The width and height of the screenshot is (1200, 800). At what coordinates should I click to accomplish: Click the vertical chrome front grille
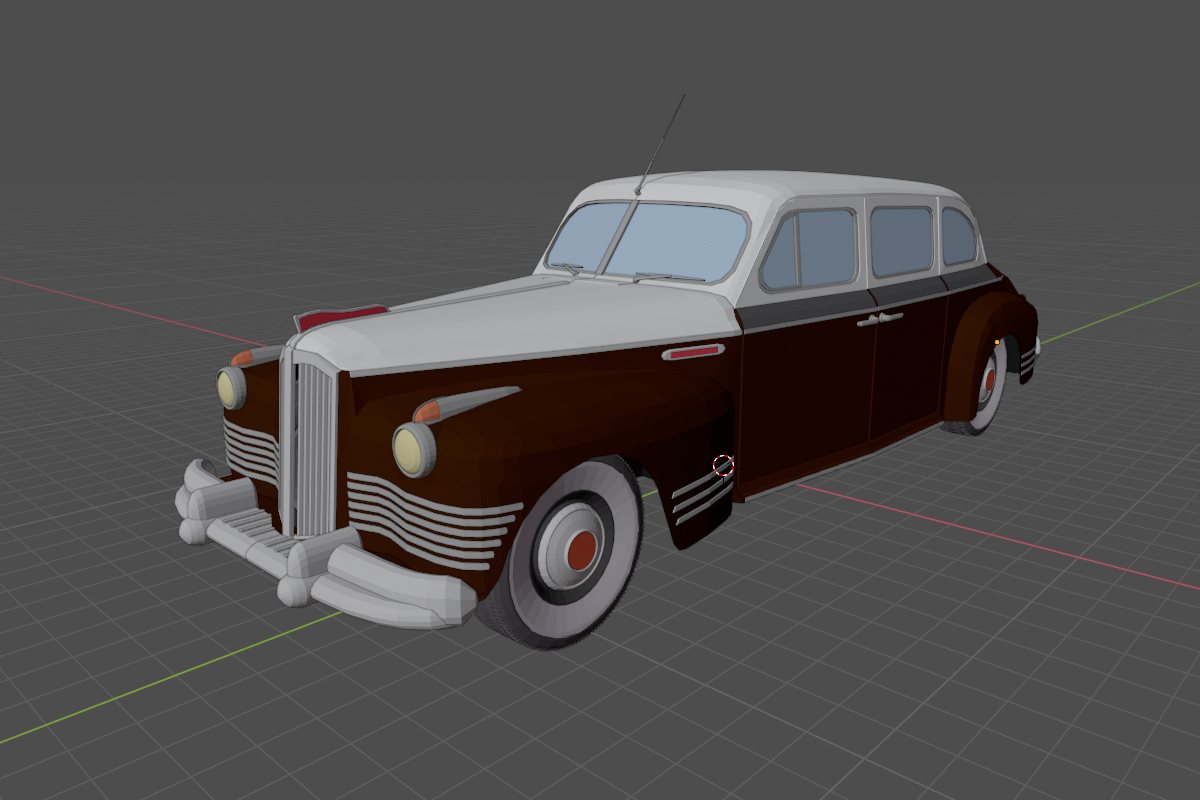[x=314, y=447]
